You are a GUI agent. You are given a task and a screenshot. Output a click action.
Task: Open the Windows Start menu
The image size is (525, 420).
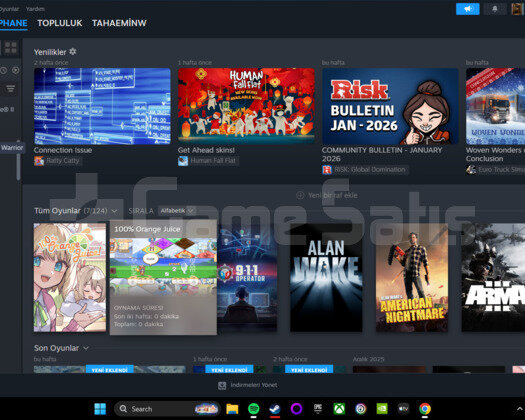[100, 409]
